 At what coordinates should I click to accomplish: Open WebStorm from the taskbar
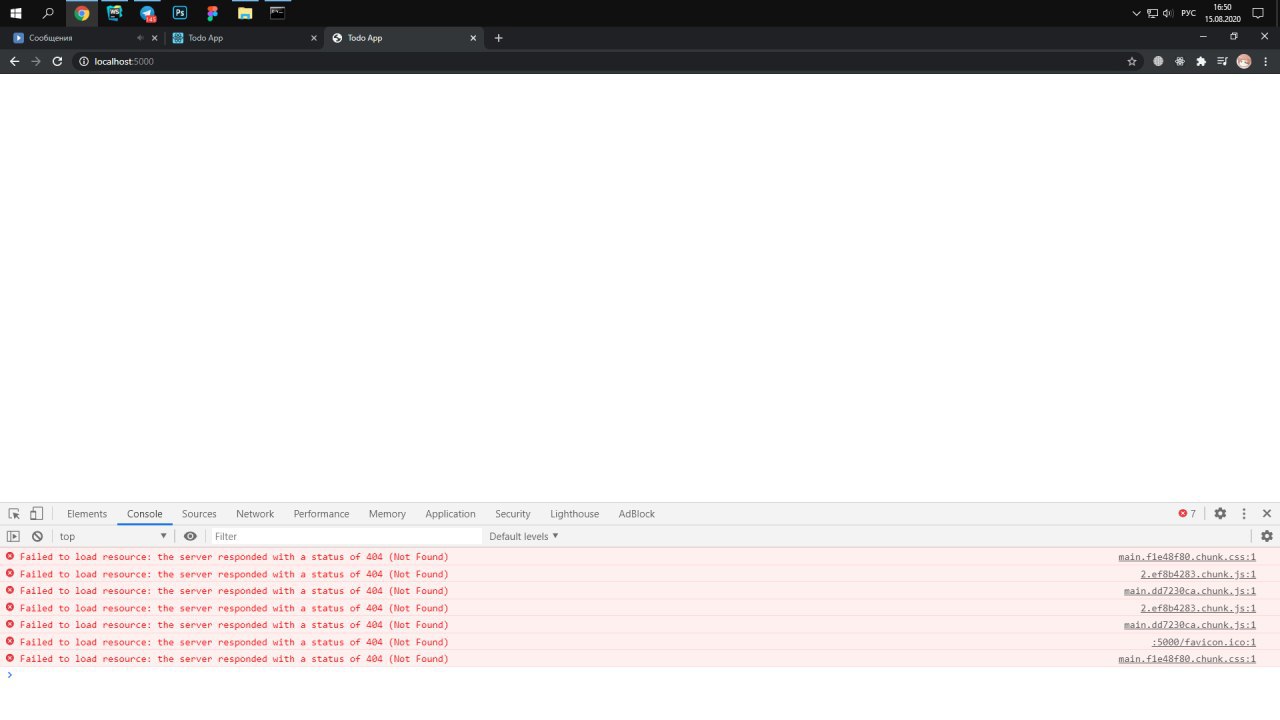pyautogui.click(x=114, y=13)
